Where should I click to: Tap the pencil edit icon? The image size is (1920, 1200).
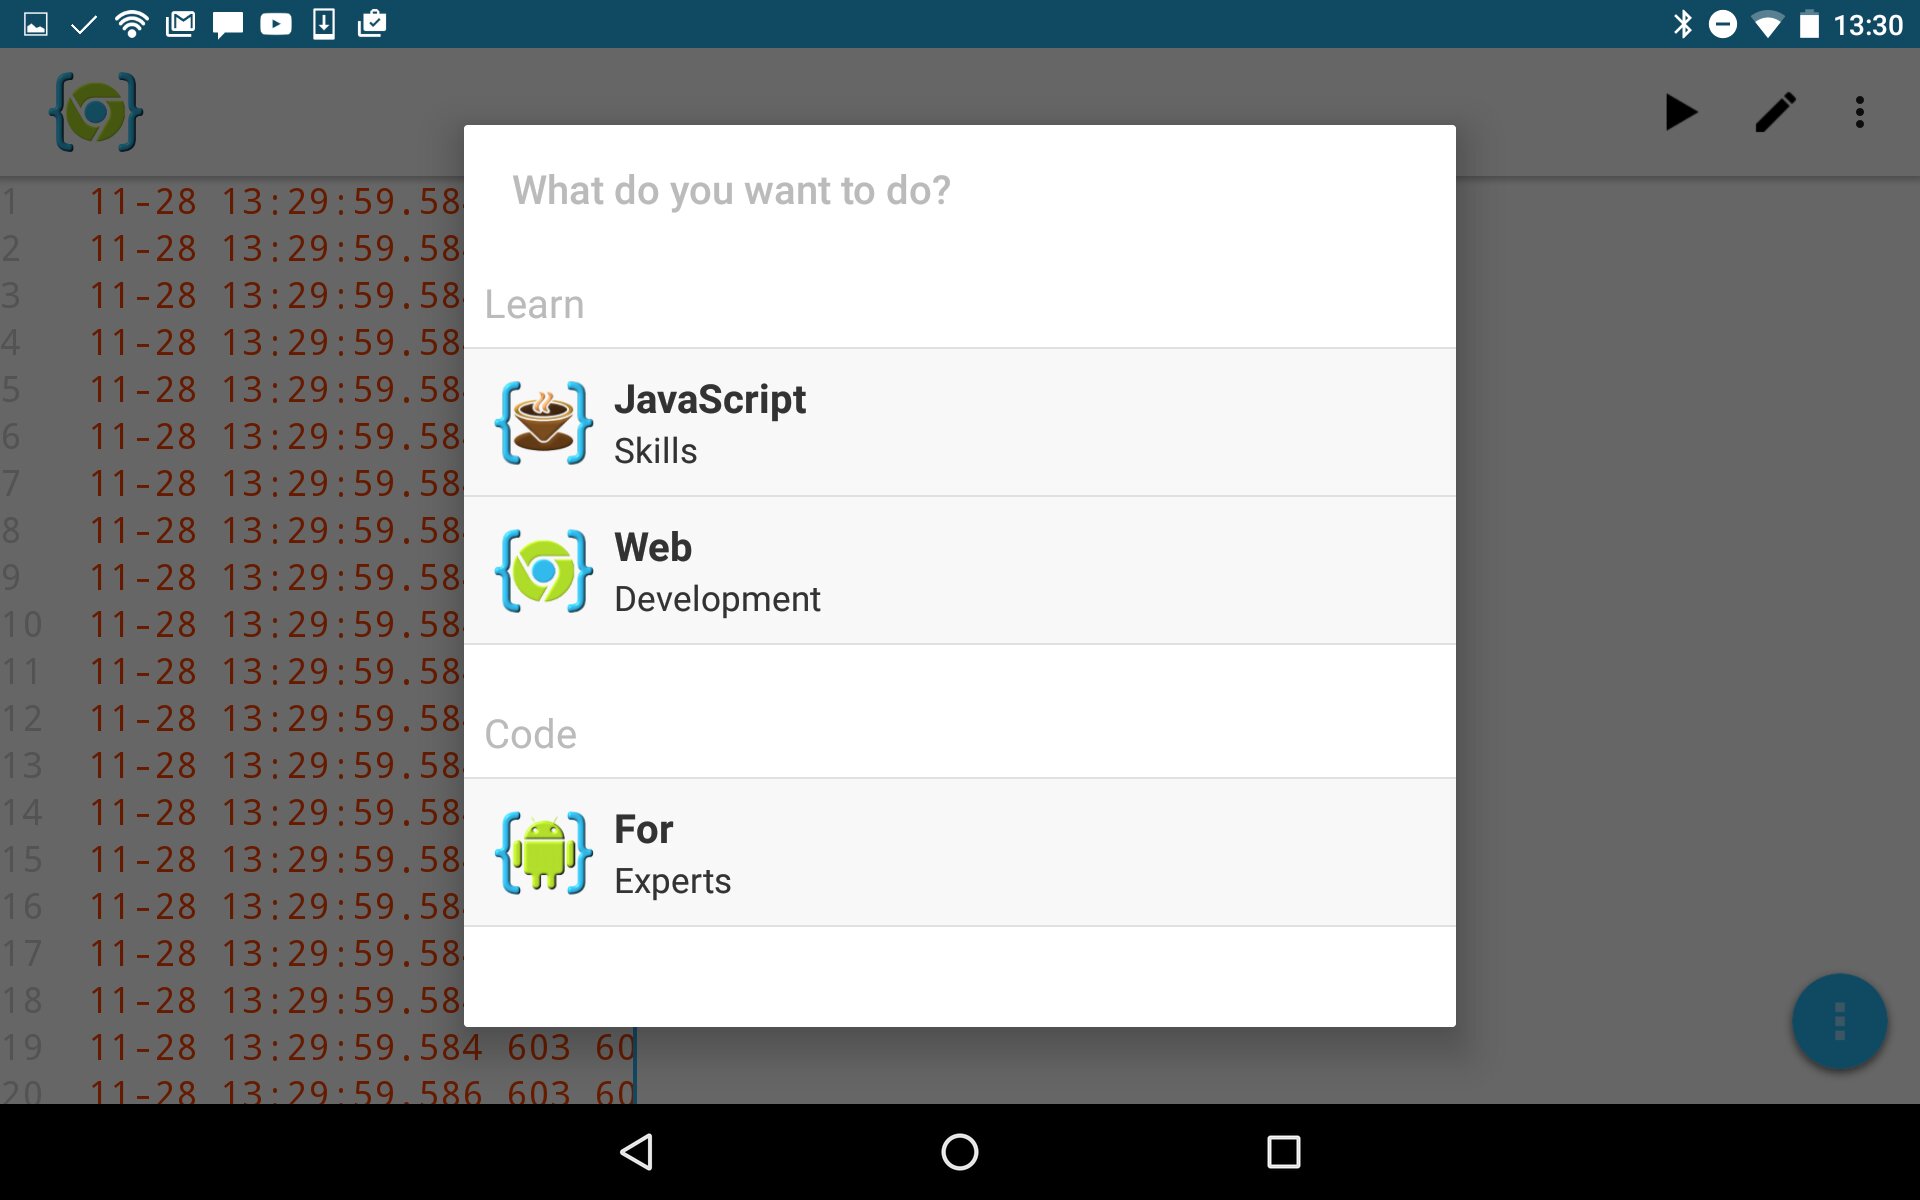click(1775, 112)
